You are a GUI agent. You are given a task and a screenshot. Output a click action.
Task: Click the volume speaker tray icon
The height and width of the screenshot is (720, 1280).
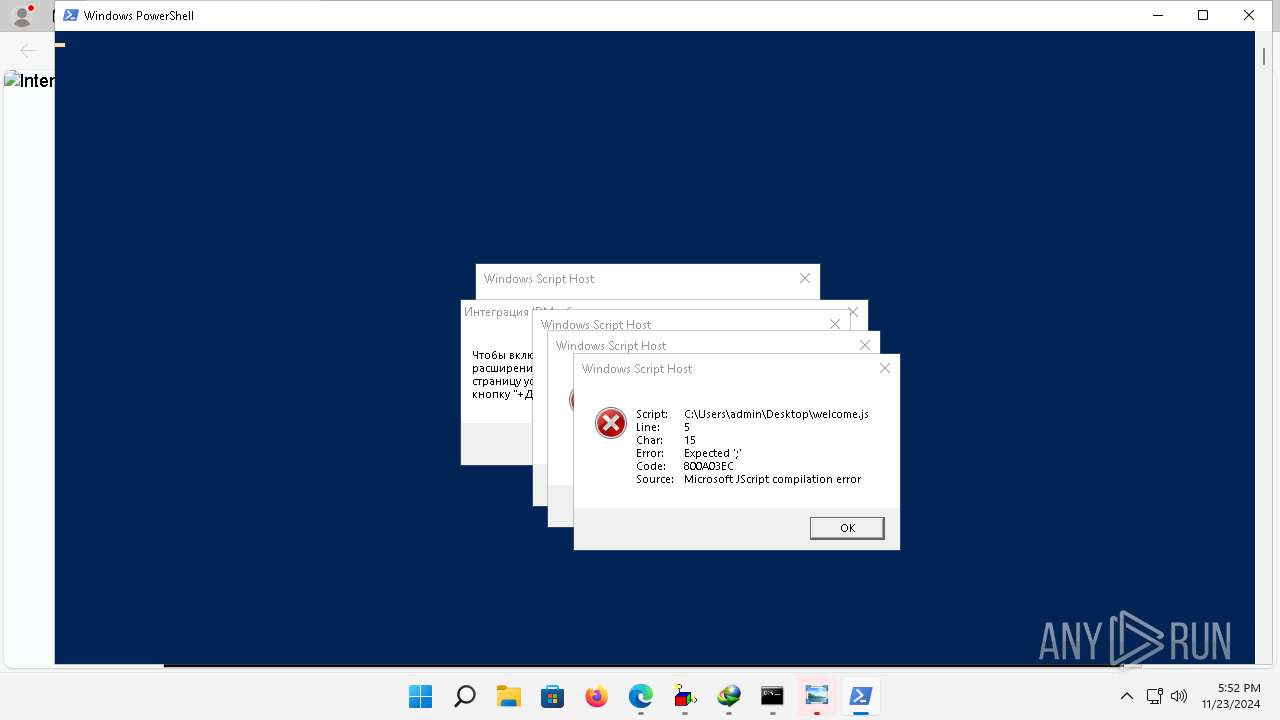[x=1178, y=696]
